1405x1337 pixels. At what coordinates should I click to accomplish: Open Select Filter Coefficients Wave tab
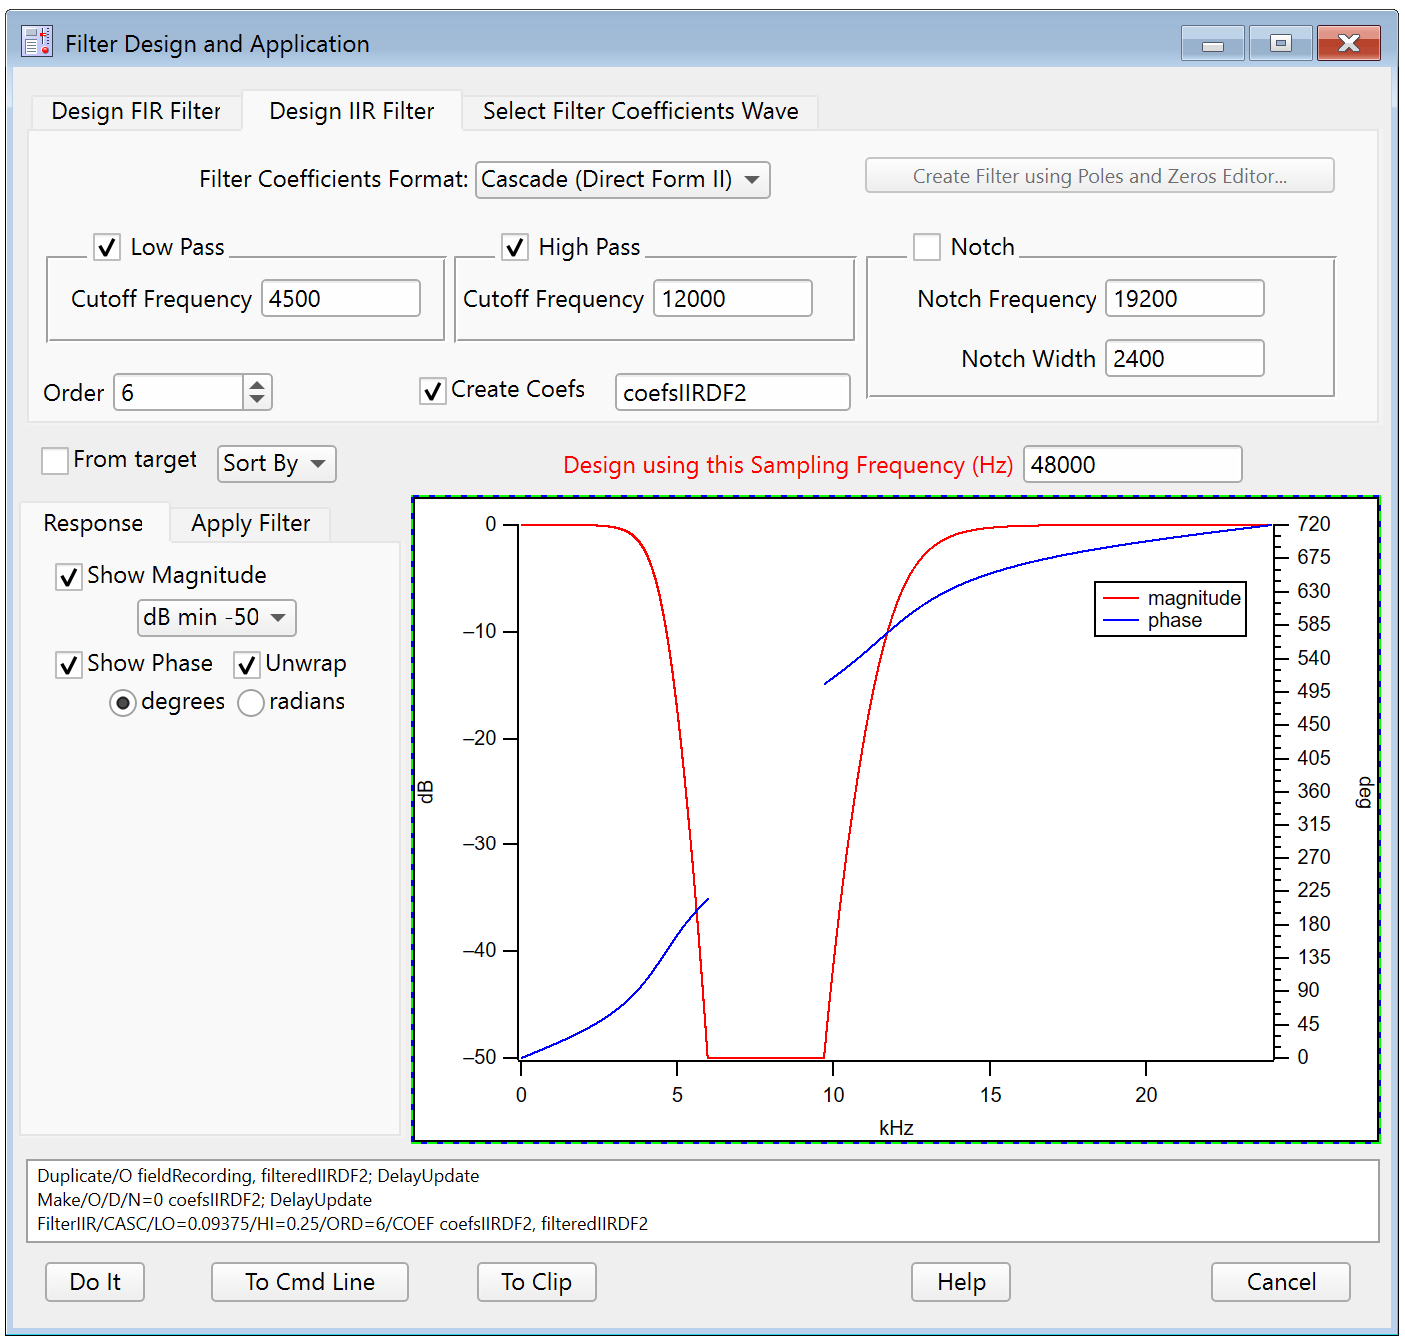click(640, 111)
